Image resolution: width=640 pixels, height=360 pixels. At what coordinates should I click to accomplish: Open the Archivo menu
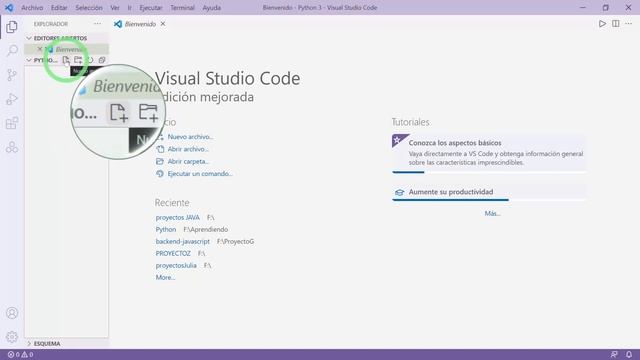pos(32,8)
